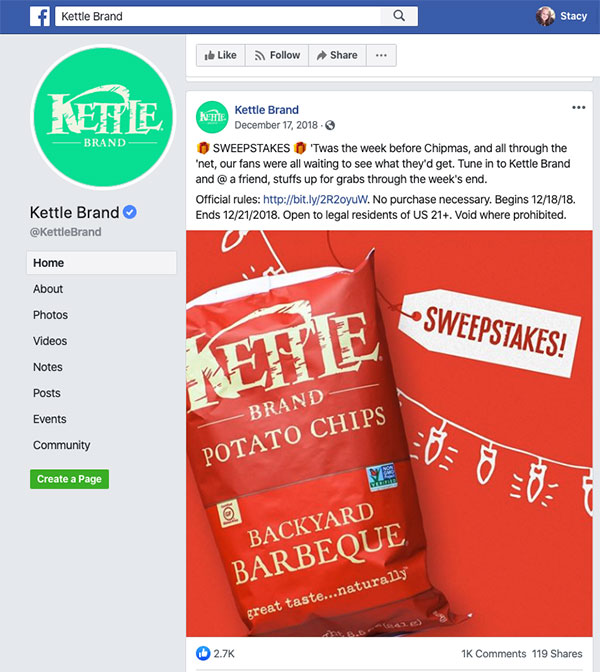This screenshot has width=600, height=672.
Task: Click the blue like reaction icon
Action: (203, 653)
